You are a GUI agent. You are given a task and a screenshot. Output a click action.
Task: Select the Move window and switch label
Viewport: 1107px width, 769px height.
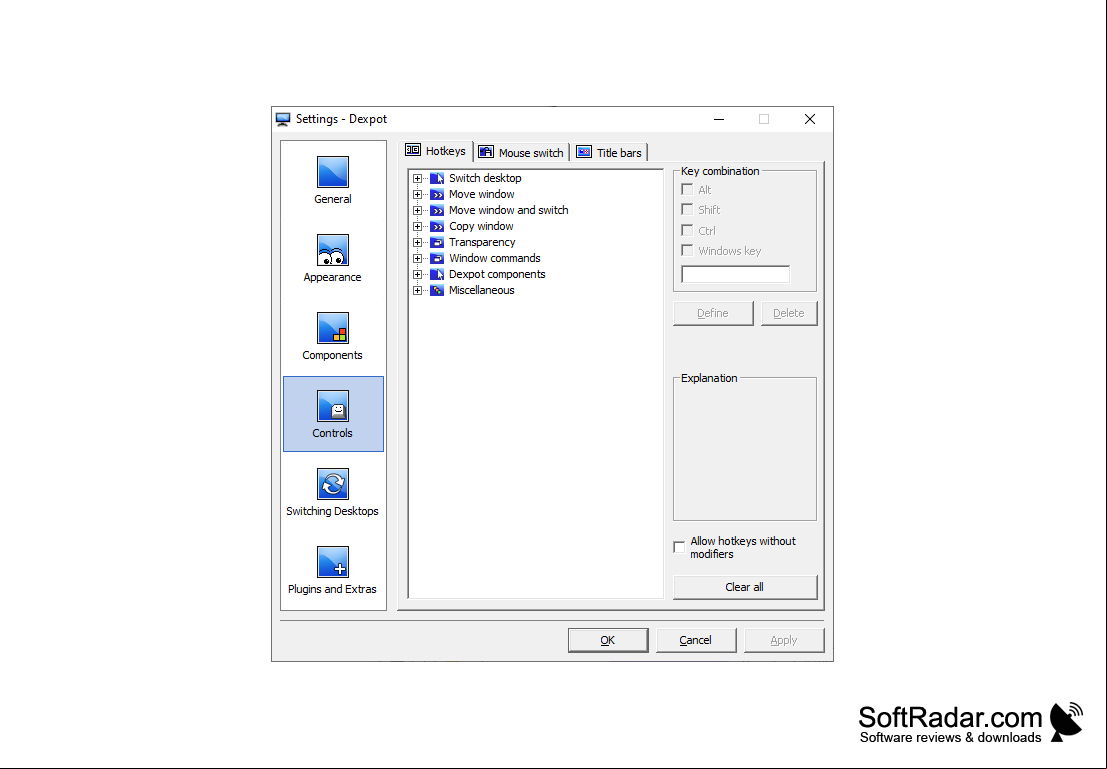pos(508,210)
